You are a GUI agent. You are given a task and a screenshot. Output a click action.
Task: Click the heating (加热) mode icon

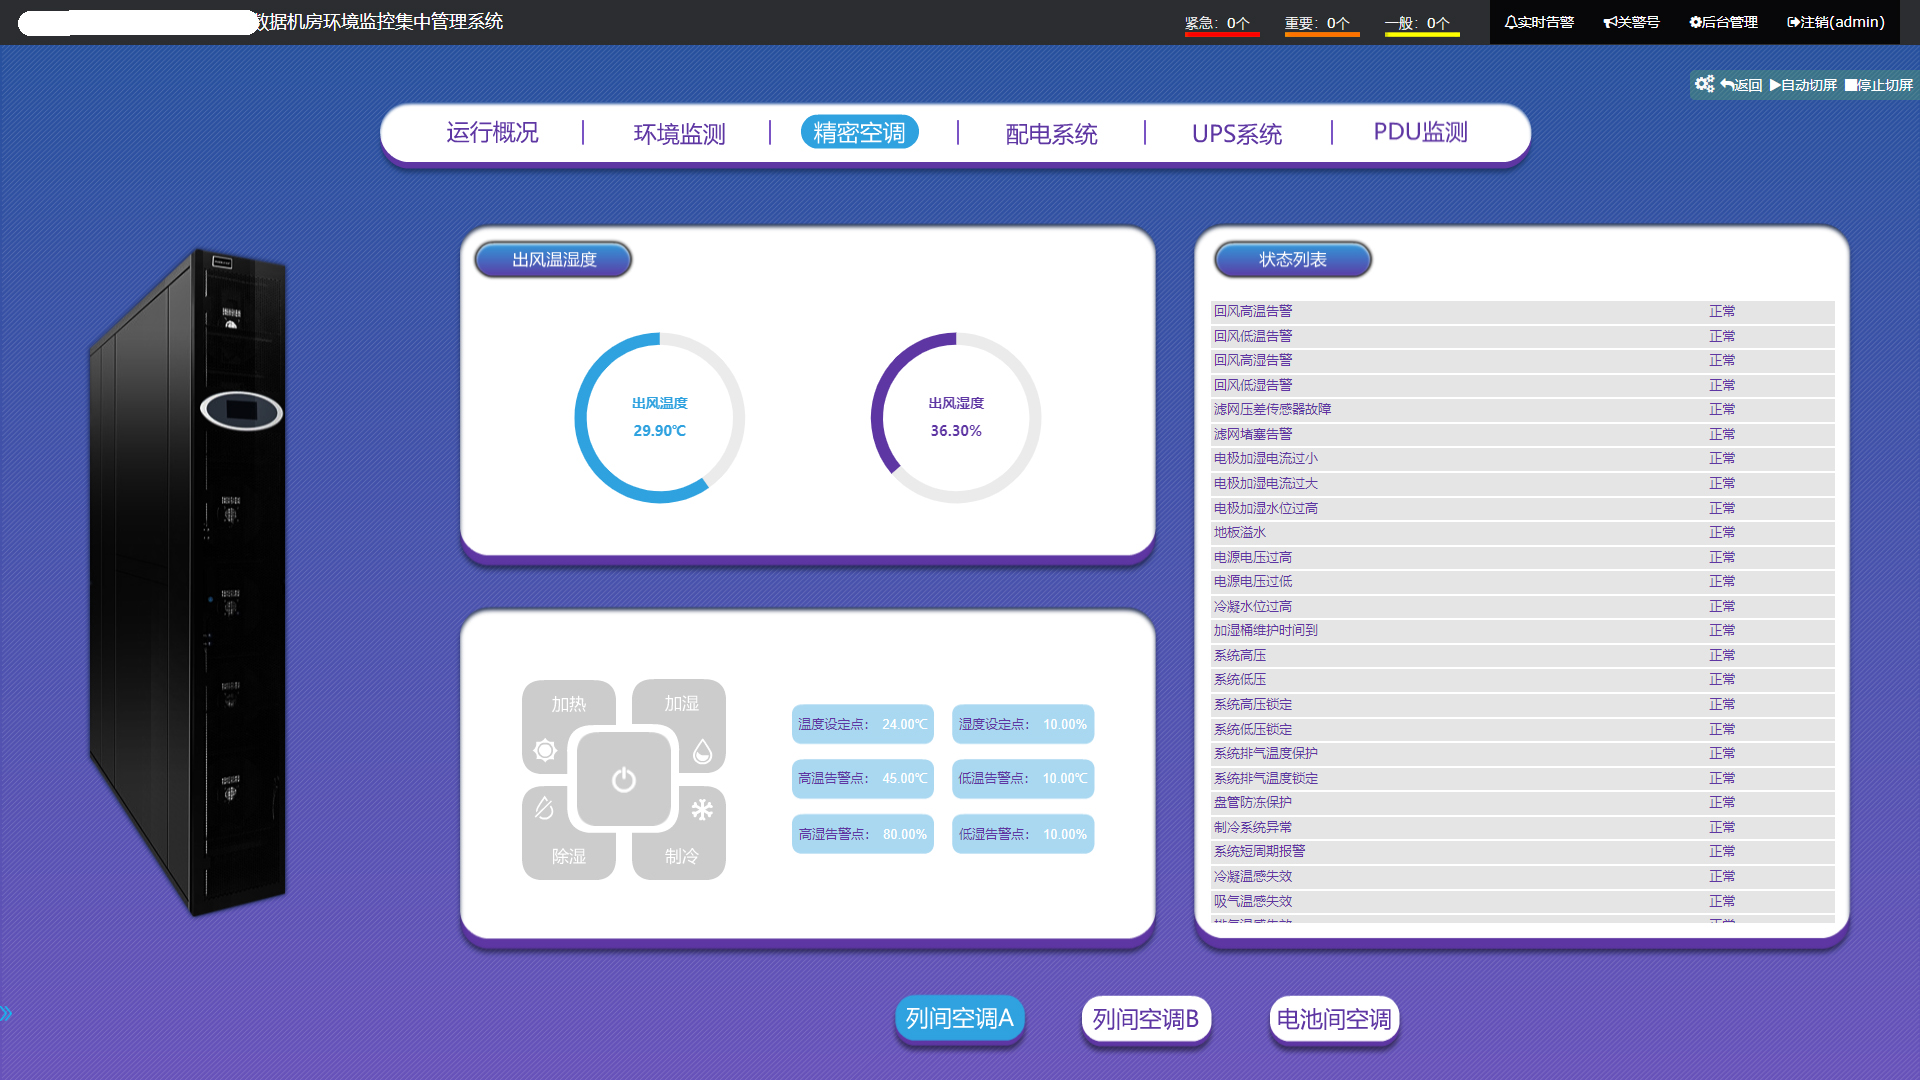pos(546,749)
